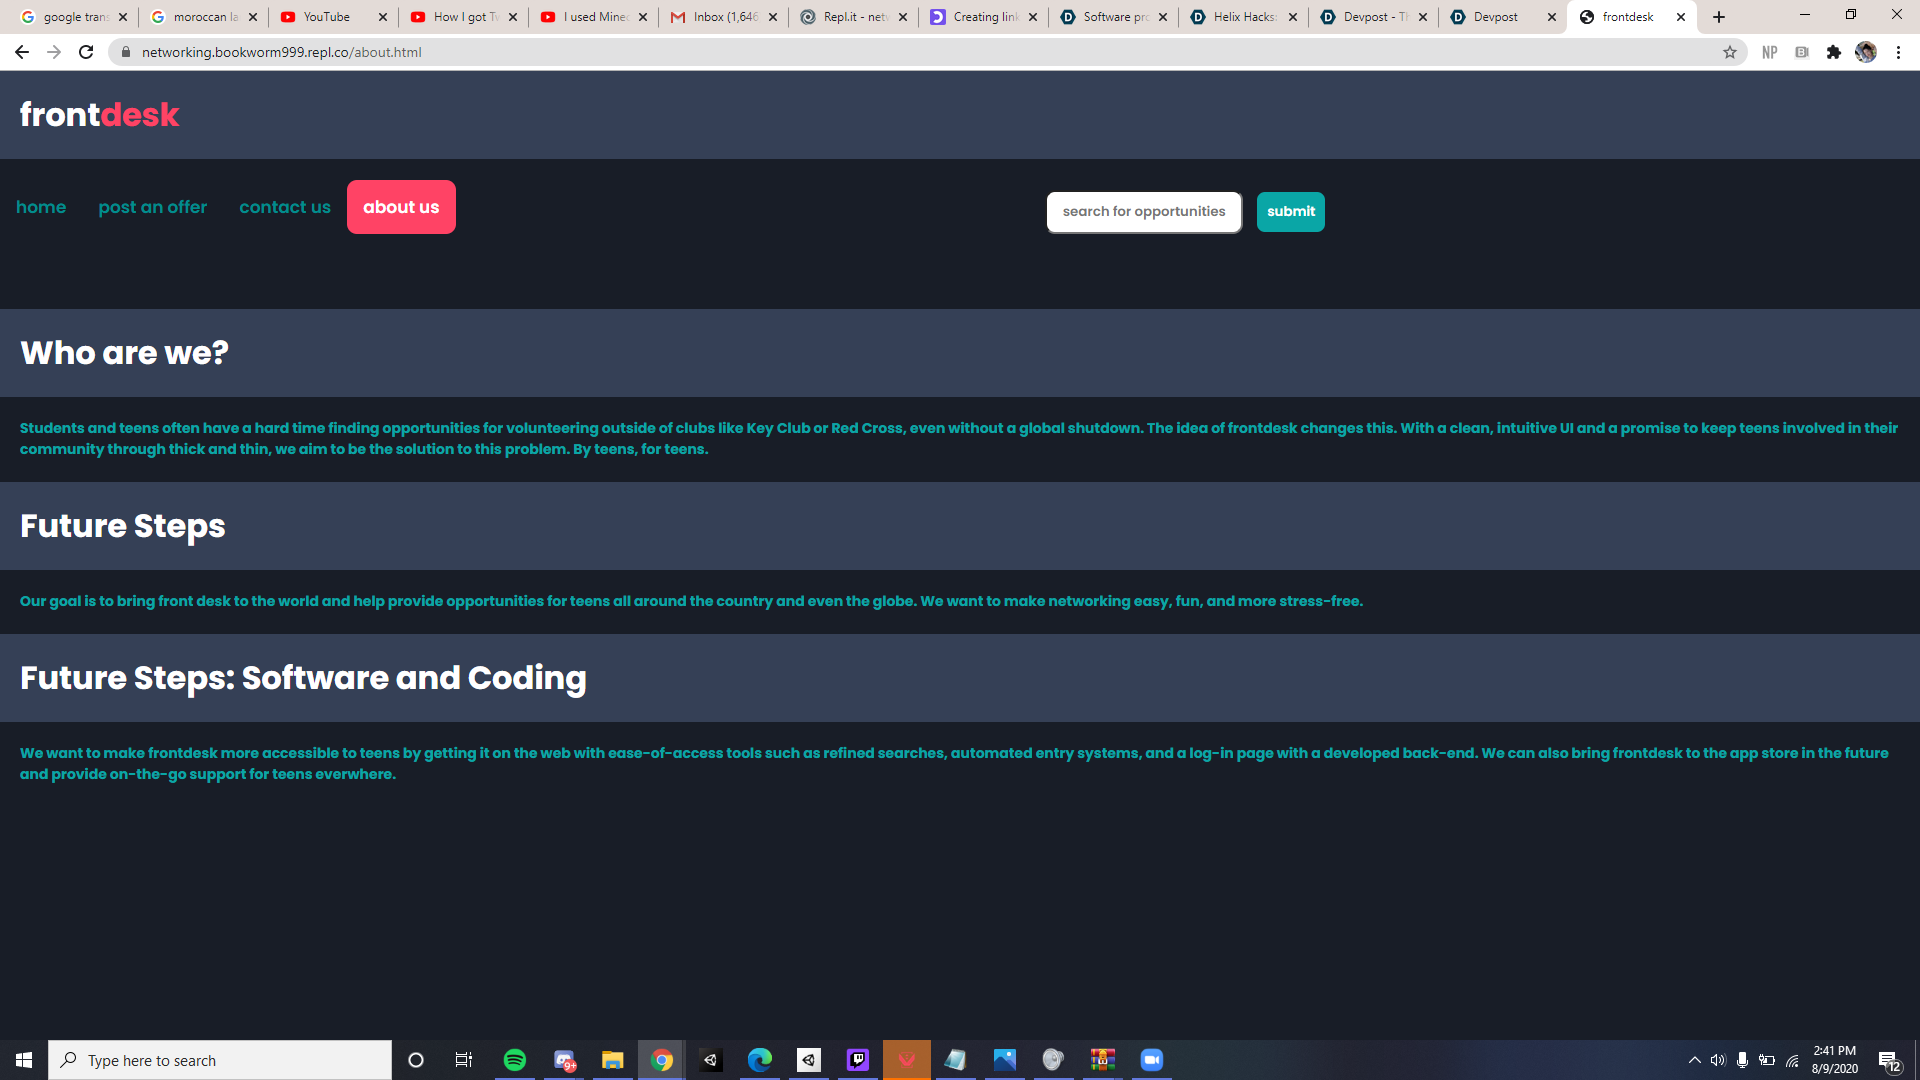
Task: Launch Zoom from the taskbar
Action: [x=1151, y=1060]
